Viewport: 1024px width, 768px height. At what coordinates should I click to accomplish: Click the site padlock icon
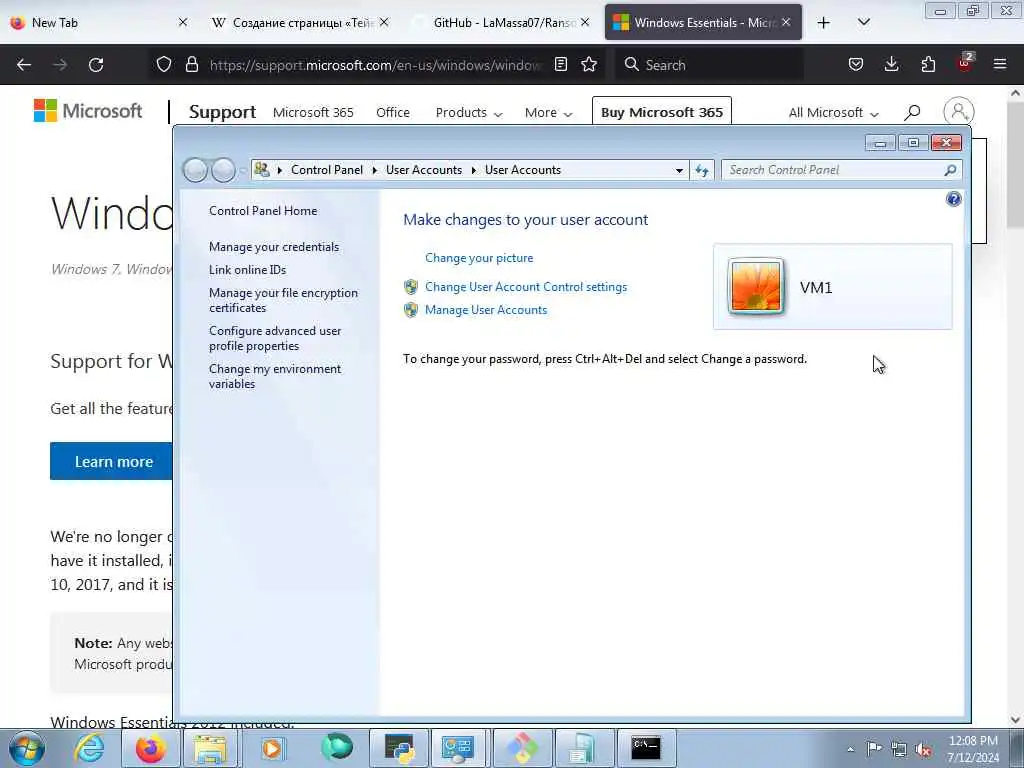[191, 64]
